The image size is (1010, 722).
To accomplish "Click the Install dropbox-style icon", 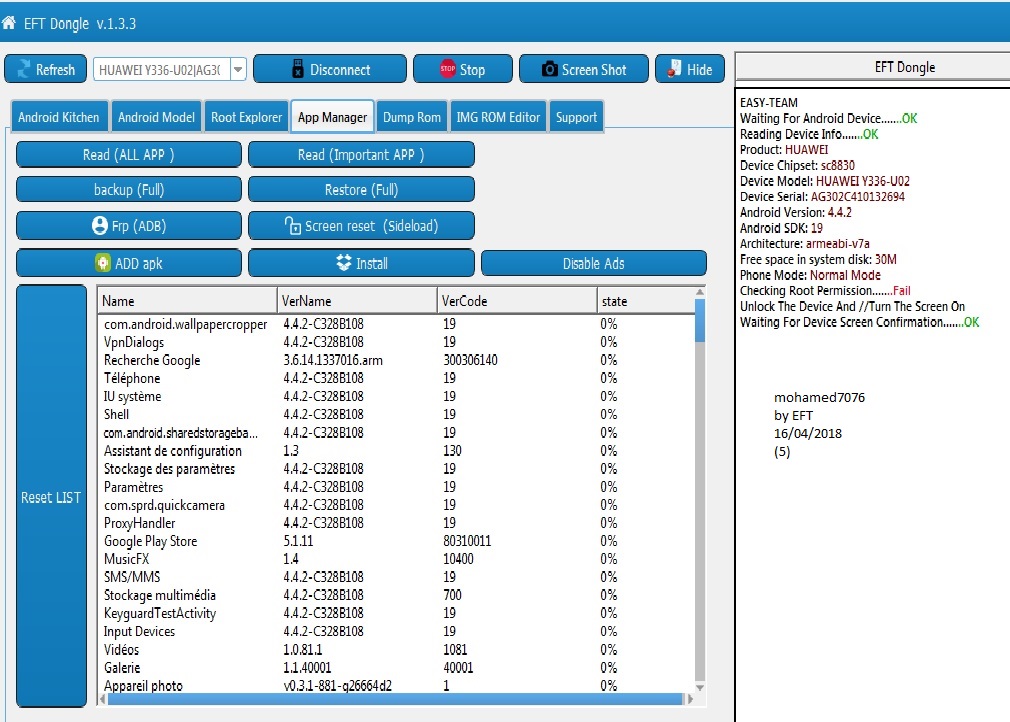I will coord(344,263).
